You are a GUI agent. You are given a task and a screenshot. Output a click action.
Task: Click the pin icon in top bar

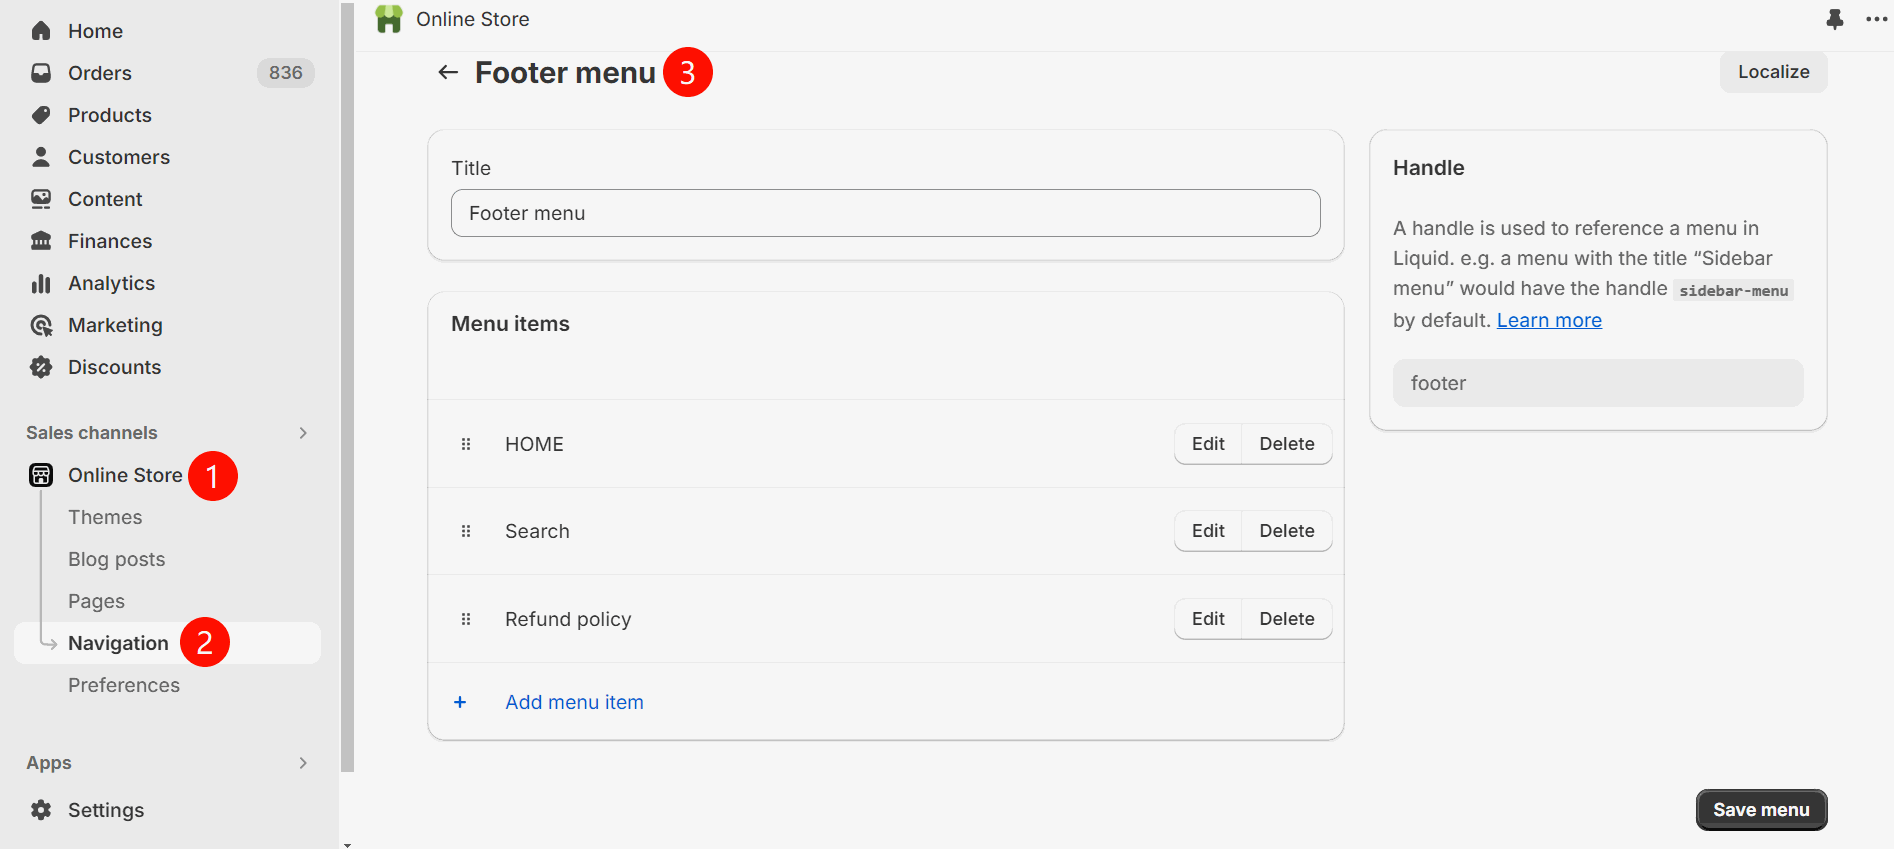pyautogui.click(x=1834, y=19)
